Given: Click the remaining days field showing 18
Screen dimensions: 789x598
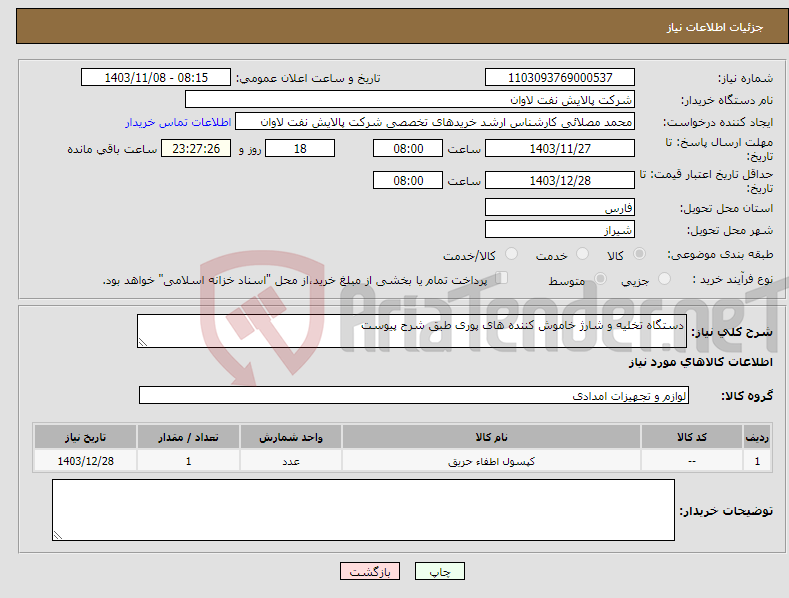Looking at the screenshot, I should tap(300, 148).
